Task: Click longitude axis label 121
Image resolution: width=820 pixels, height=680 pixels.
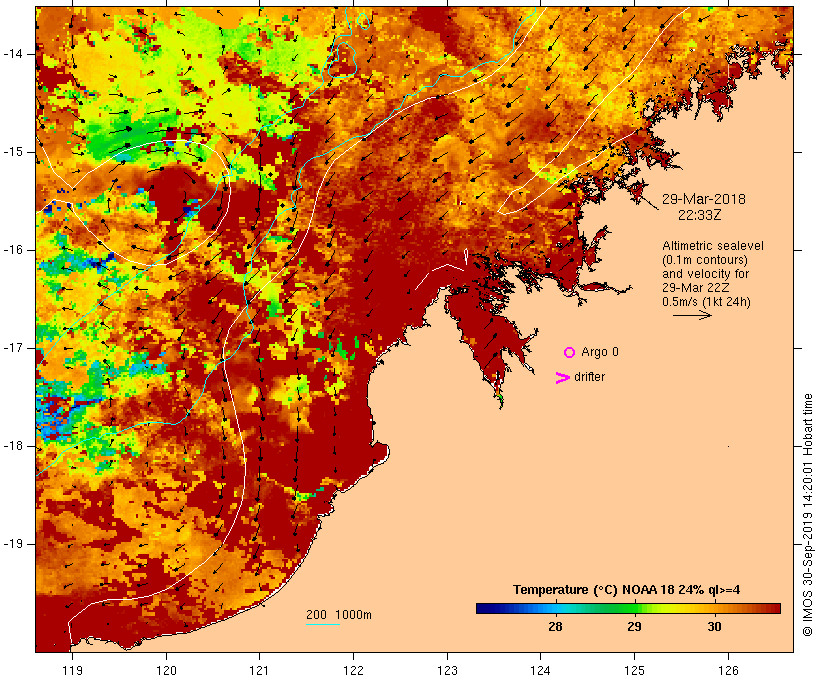Action: point(259,670)
